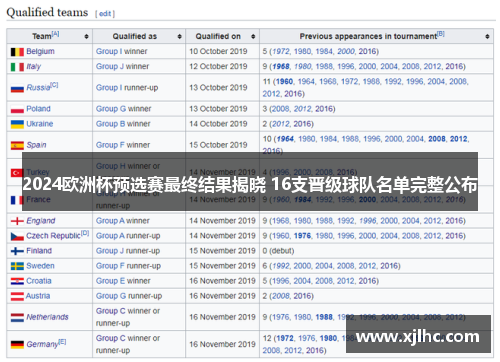Click the Russia flag icon

pos(17,88)
